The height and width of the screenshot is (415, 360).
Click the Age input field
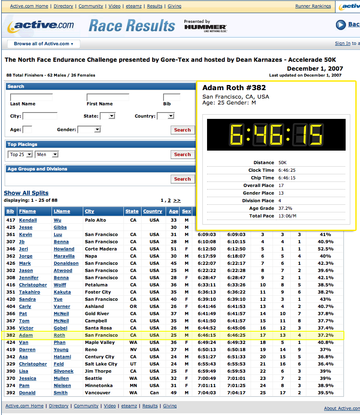pos(27,129)
